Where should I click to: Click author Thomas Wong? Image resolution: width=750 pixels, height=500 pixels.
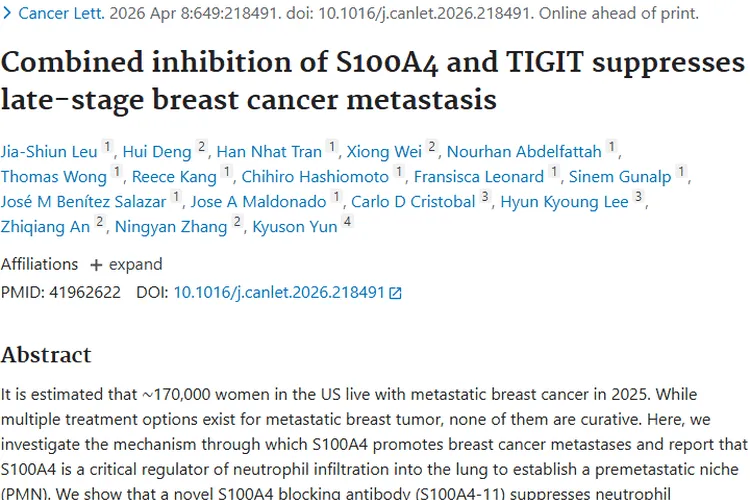(54, 177)
